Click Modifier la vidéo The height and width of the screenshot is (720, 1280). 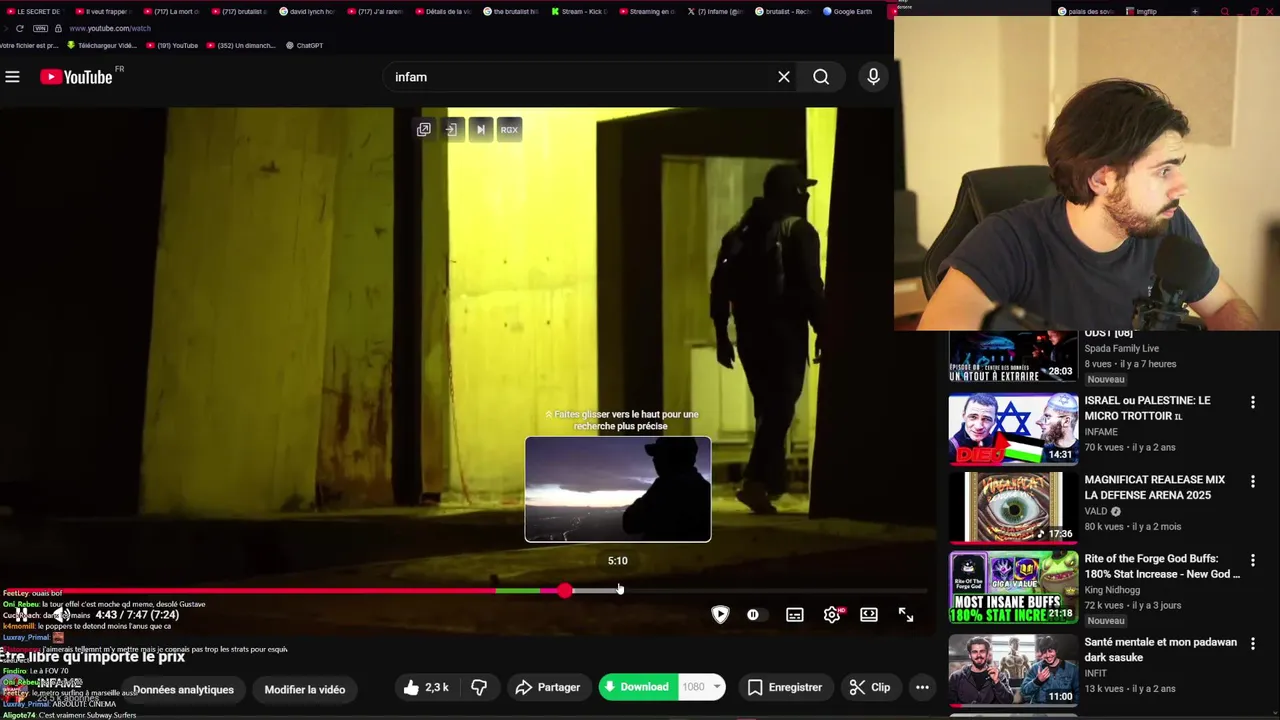point(305,689)
